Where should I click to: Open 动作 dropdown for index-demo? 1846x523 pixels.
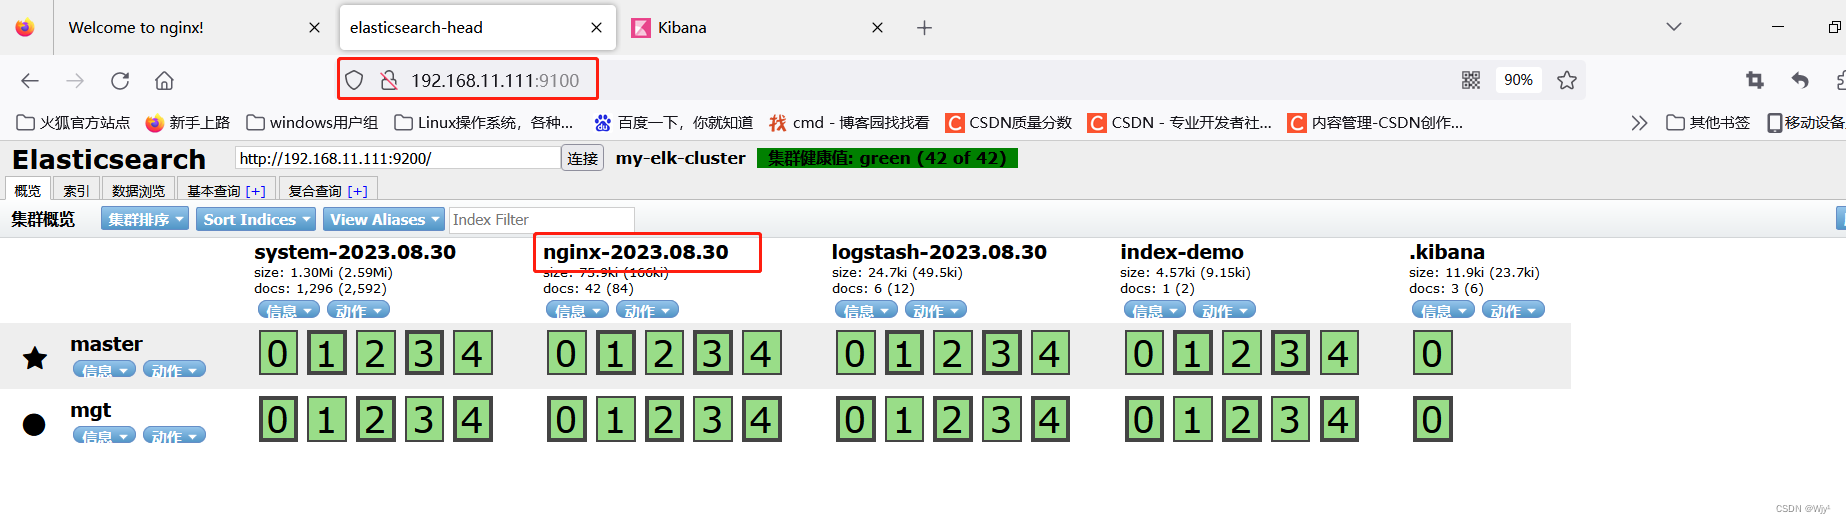(1224, 310)
